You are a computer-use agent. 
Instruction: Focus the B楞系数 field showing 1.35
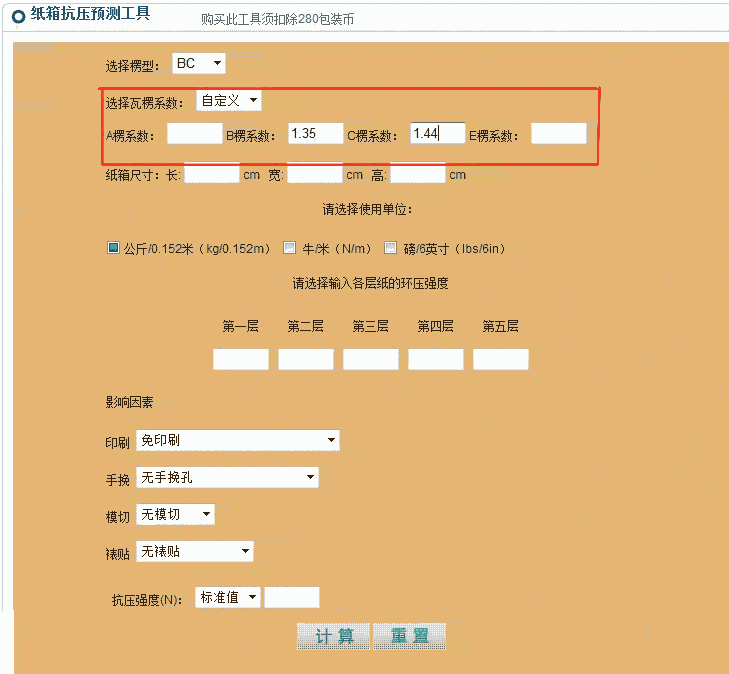click(x=315, y=134)
